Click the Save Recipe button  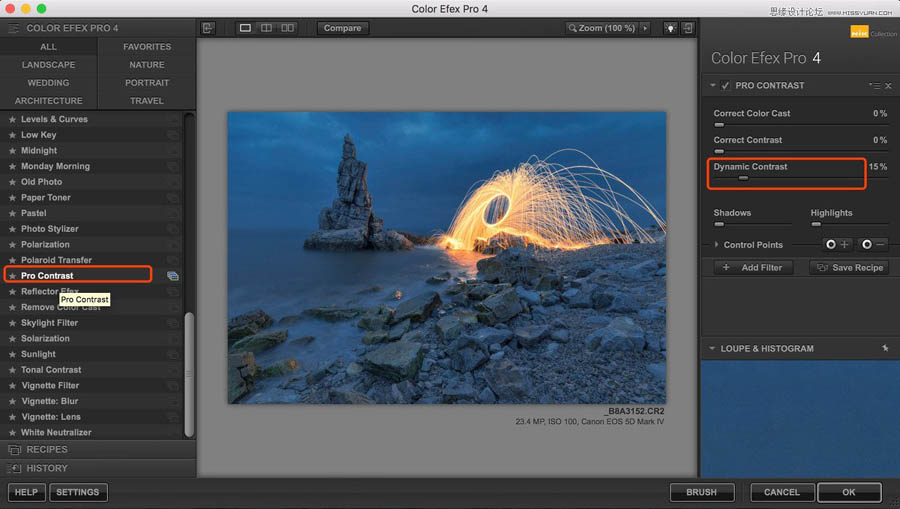tap(849, 268)
